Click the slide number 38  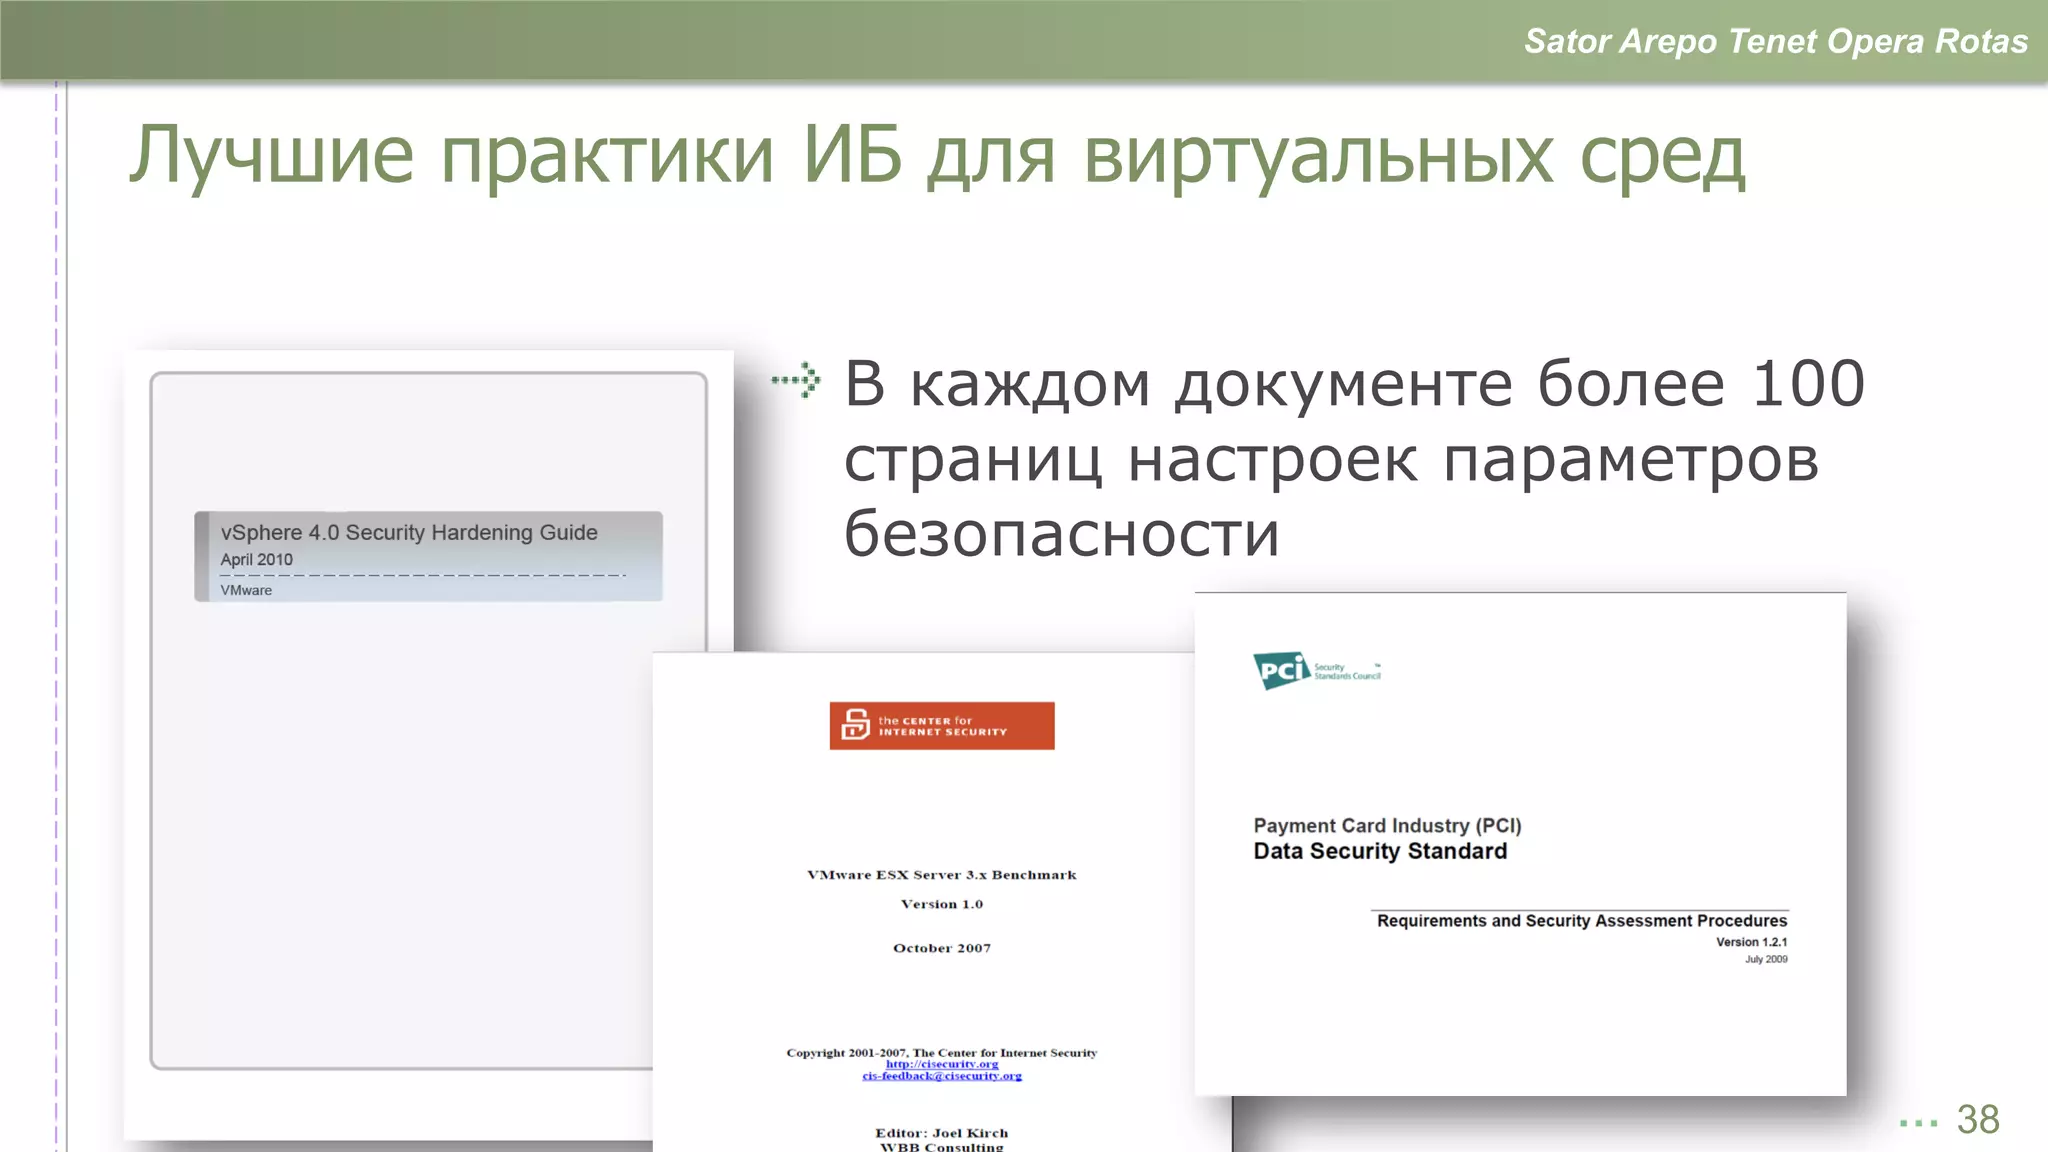[x=1978, y=1120]
